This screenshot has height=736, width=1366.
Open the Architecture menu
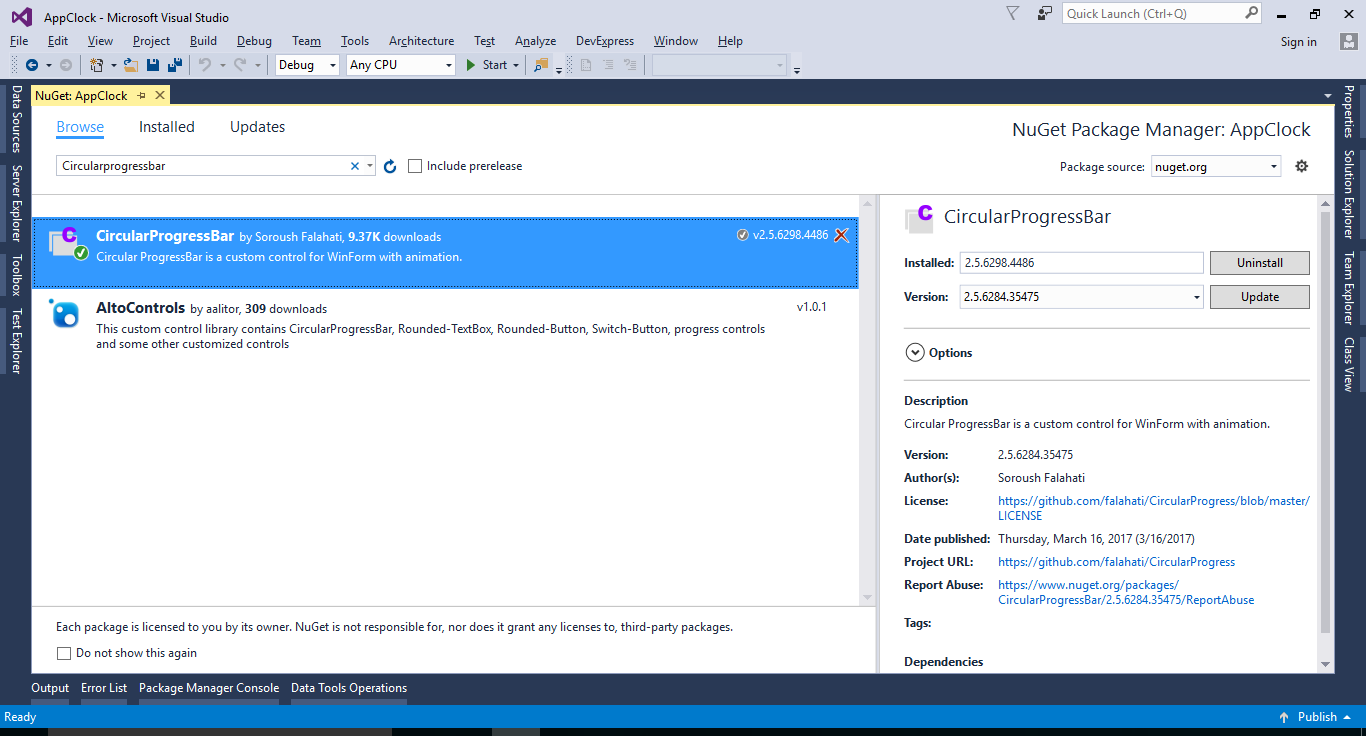pyautogui.click(x=421, y=41)
